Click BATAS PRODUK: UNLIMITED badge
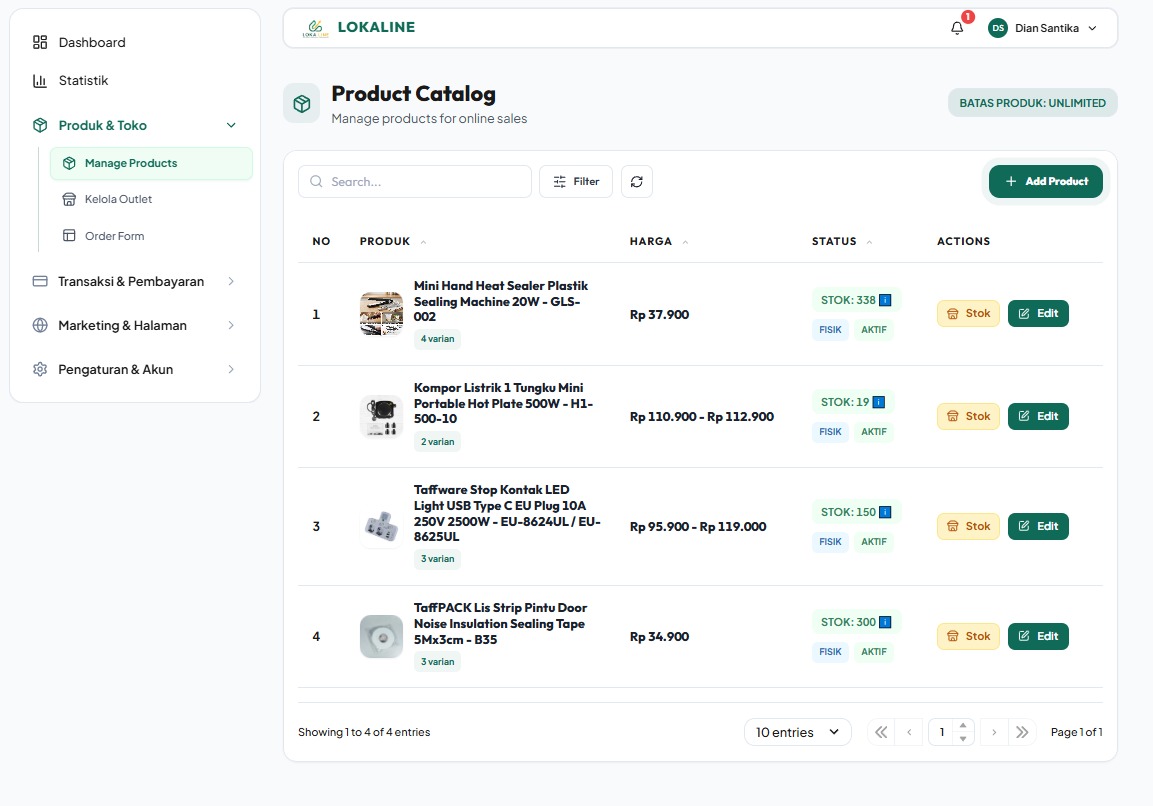The image size is (1153, 806). click(1032, 103)
